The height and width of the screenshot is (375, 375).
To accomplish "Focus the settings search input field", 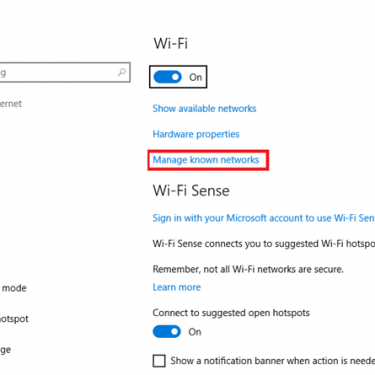I will [x=65, y=72].
